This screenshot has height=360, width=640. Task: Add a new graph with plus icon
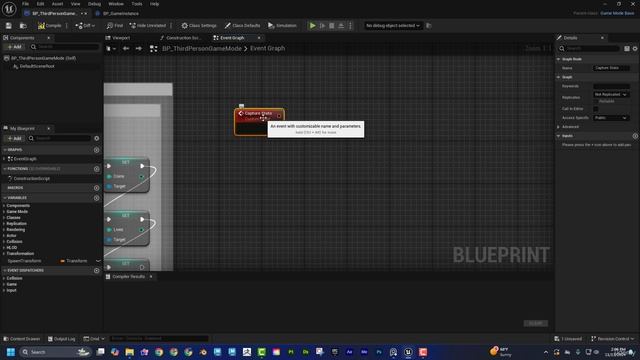click(x=97, y=150)
